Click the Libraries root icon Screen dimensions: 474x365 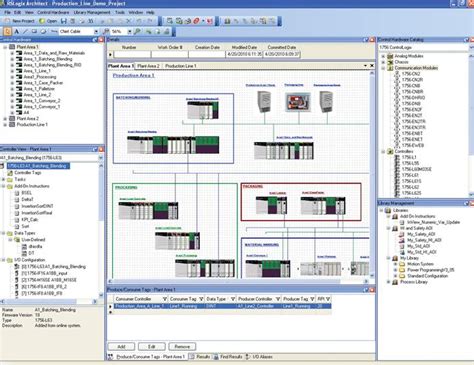point(388,210)
